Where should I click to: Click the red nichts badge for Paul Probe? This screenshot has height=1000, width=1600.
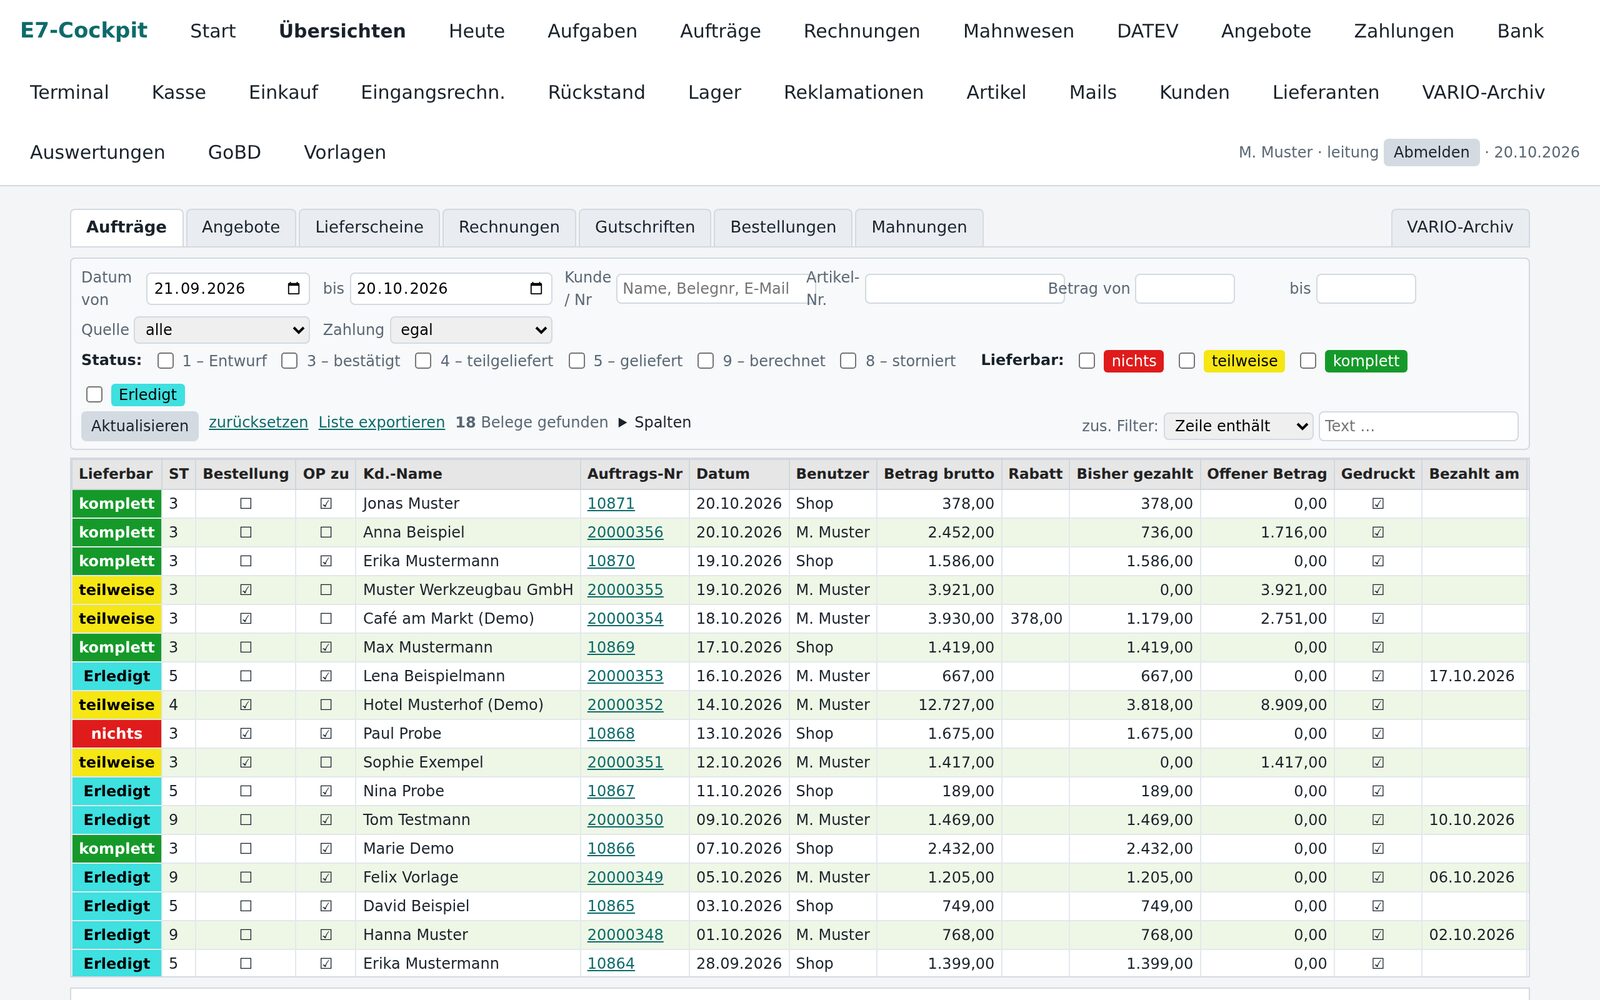click(x=117, y=734)
